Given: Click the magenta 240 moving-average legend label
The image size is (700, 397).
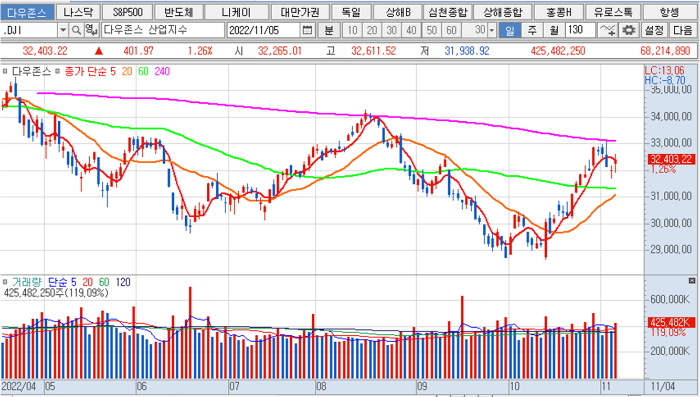Looking at the screenshot, I should [x=162, y=71].
